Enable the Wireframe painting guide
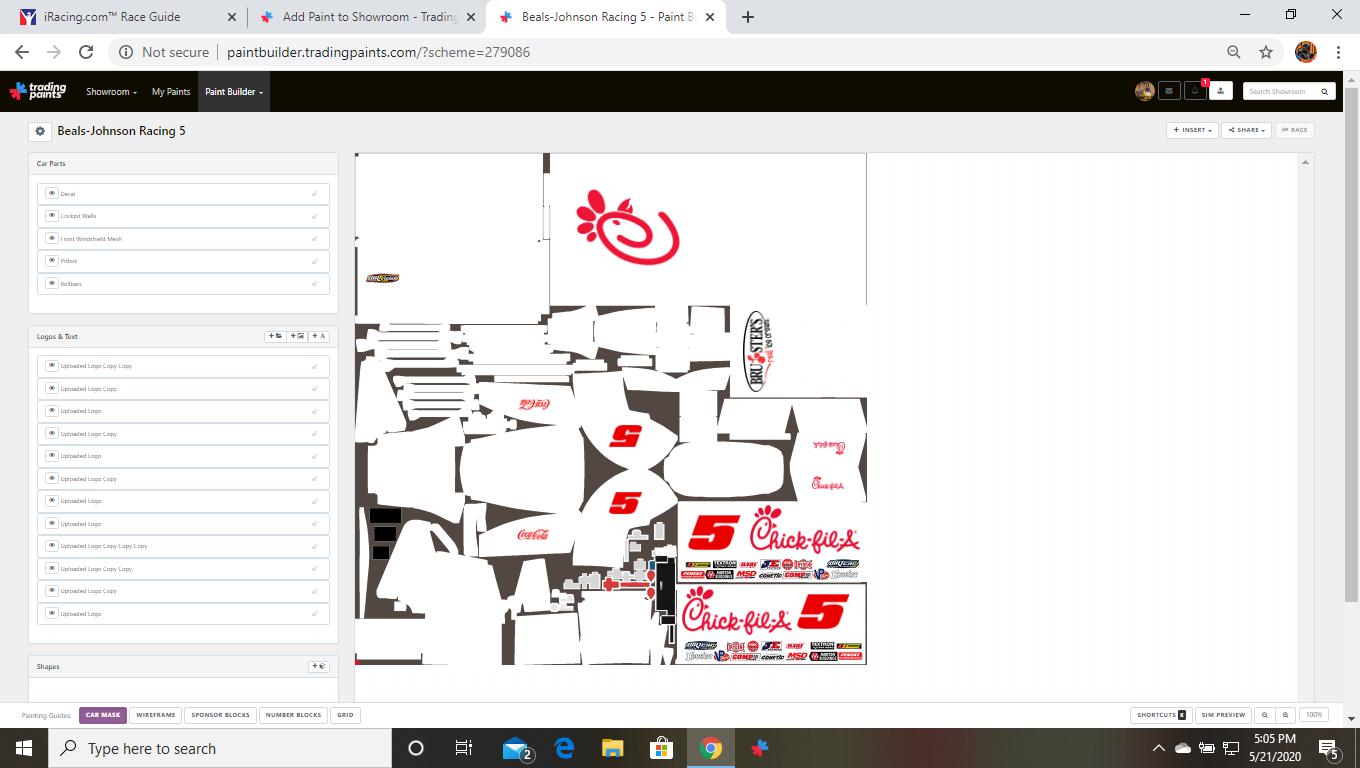Viewport: 1360px width, 768px height. (x=156, y=715)
